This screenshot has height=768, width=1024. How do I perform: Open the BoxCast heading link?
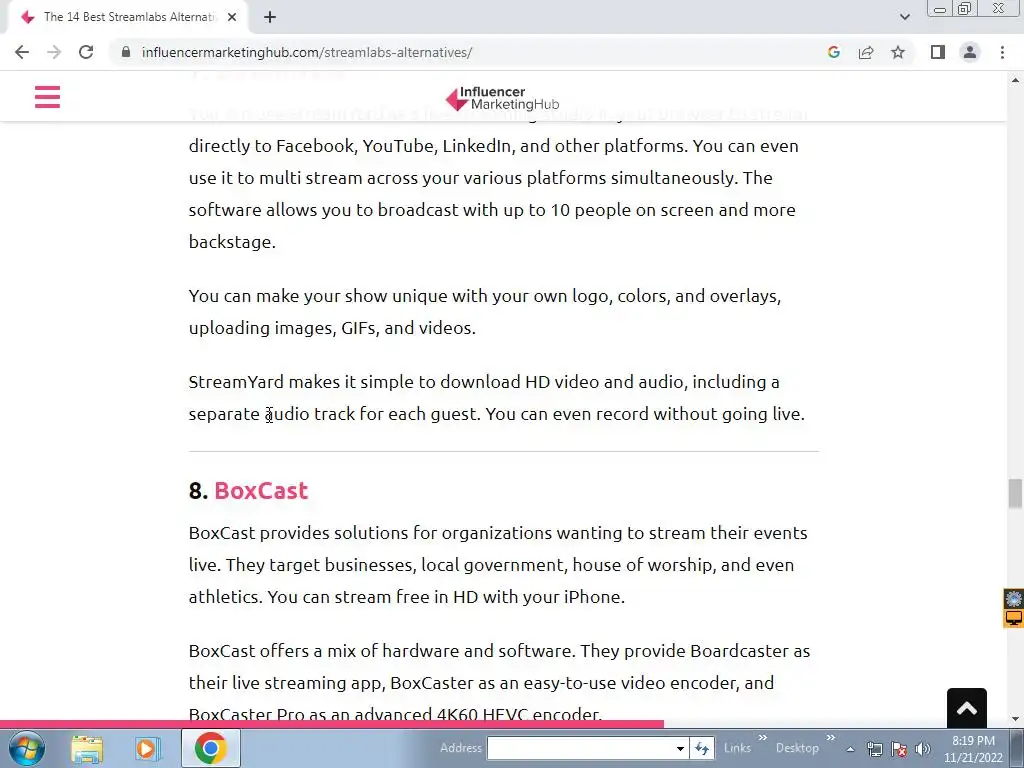(261, 490)
